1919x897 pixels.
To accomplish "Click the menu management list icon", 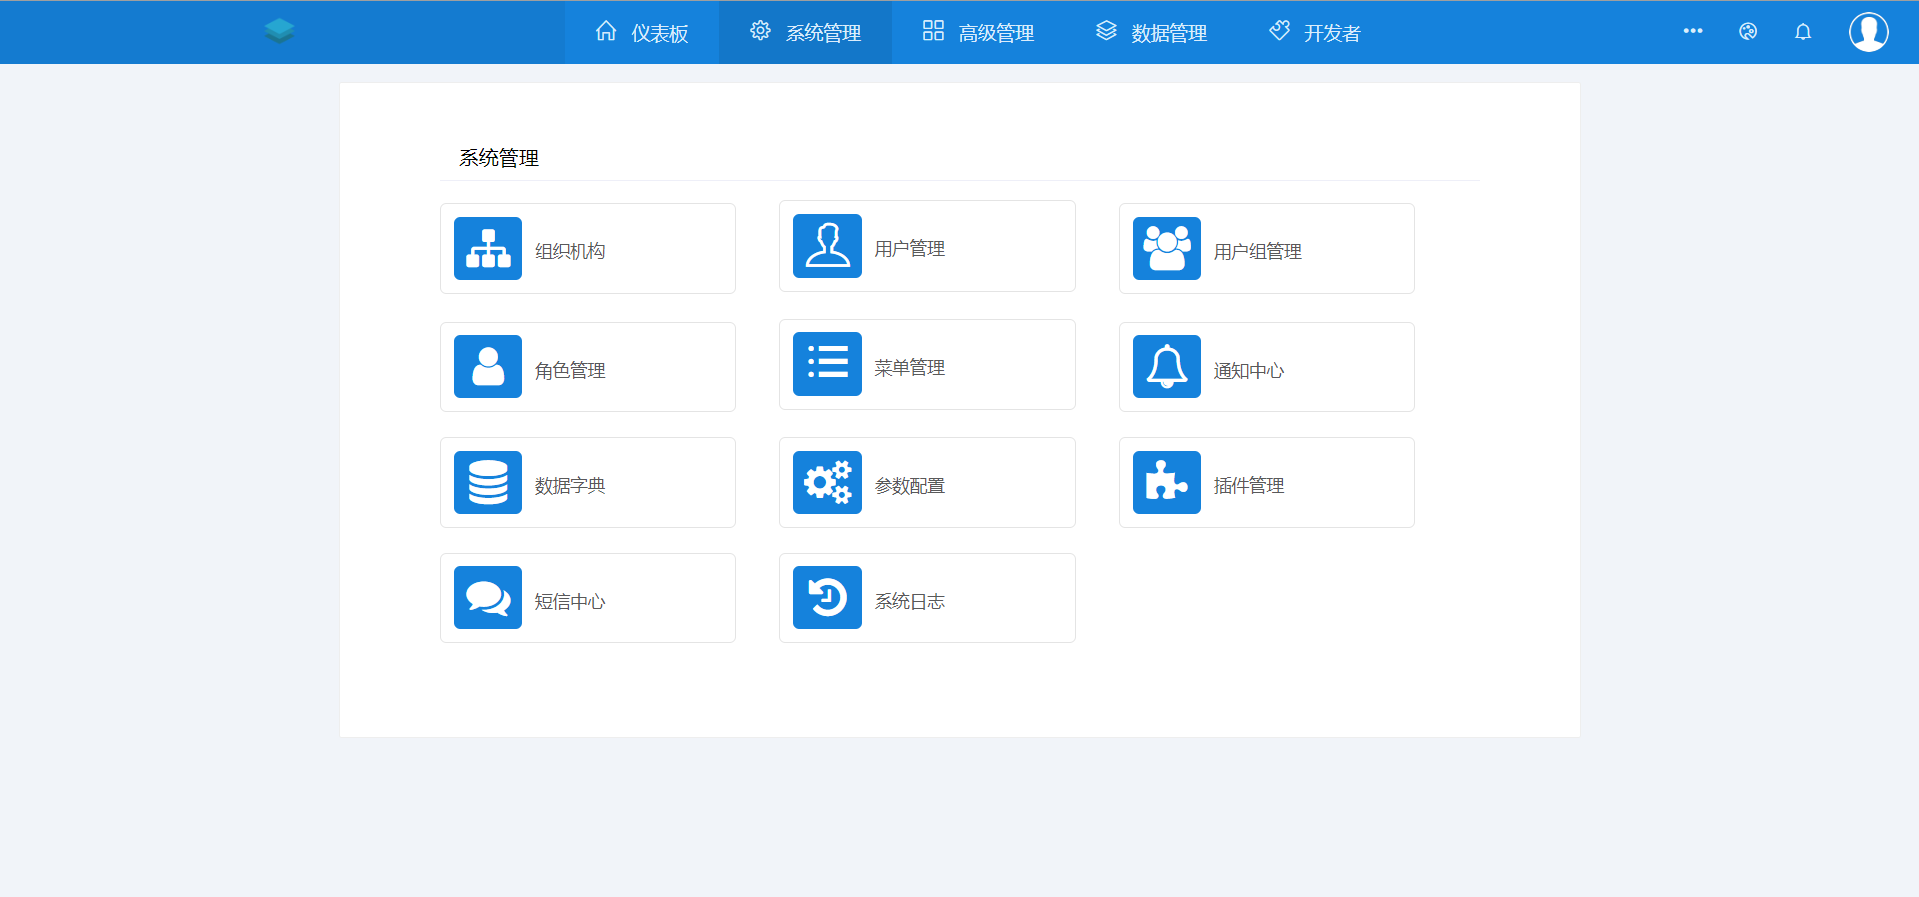I will click(x=827, y=364).
